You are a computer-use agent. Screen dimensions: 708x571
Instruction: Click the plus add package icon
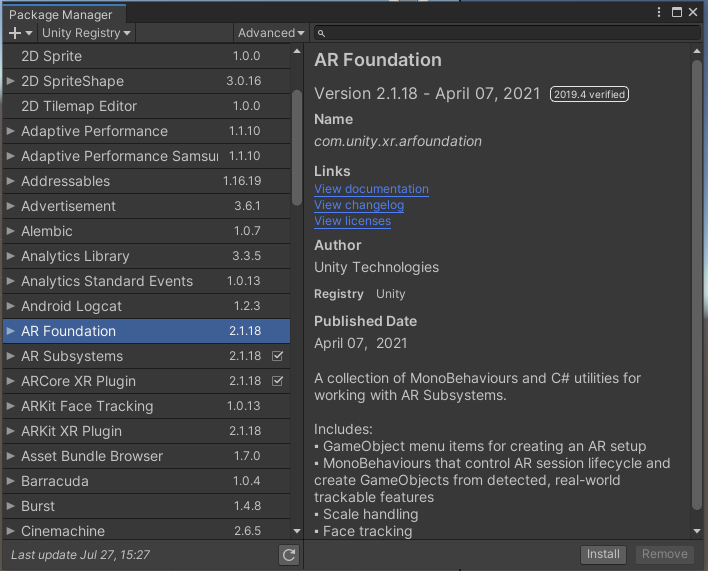15,33
